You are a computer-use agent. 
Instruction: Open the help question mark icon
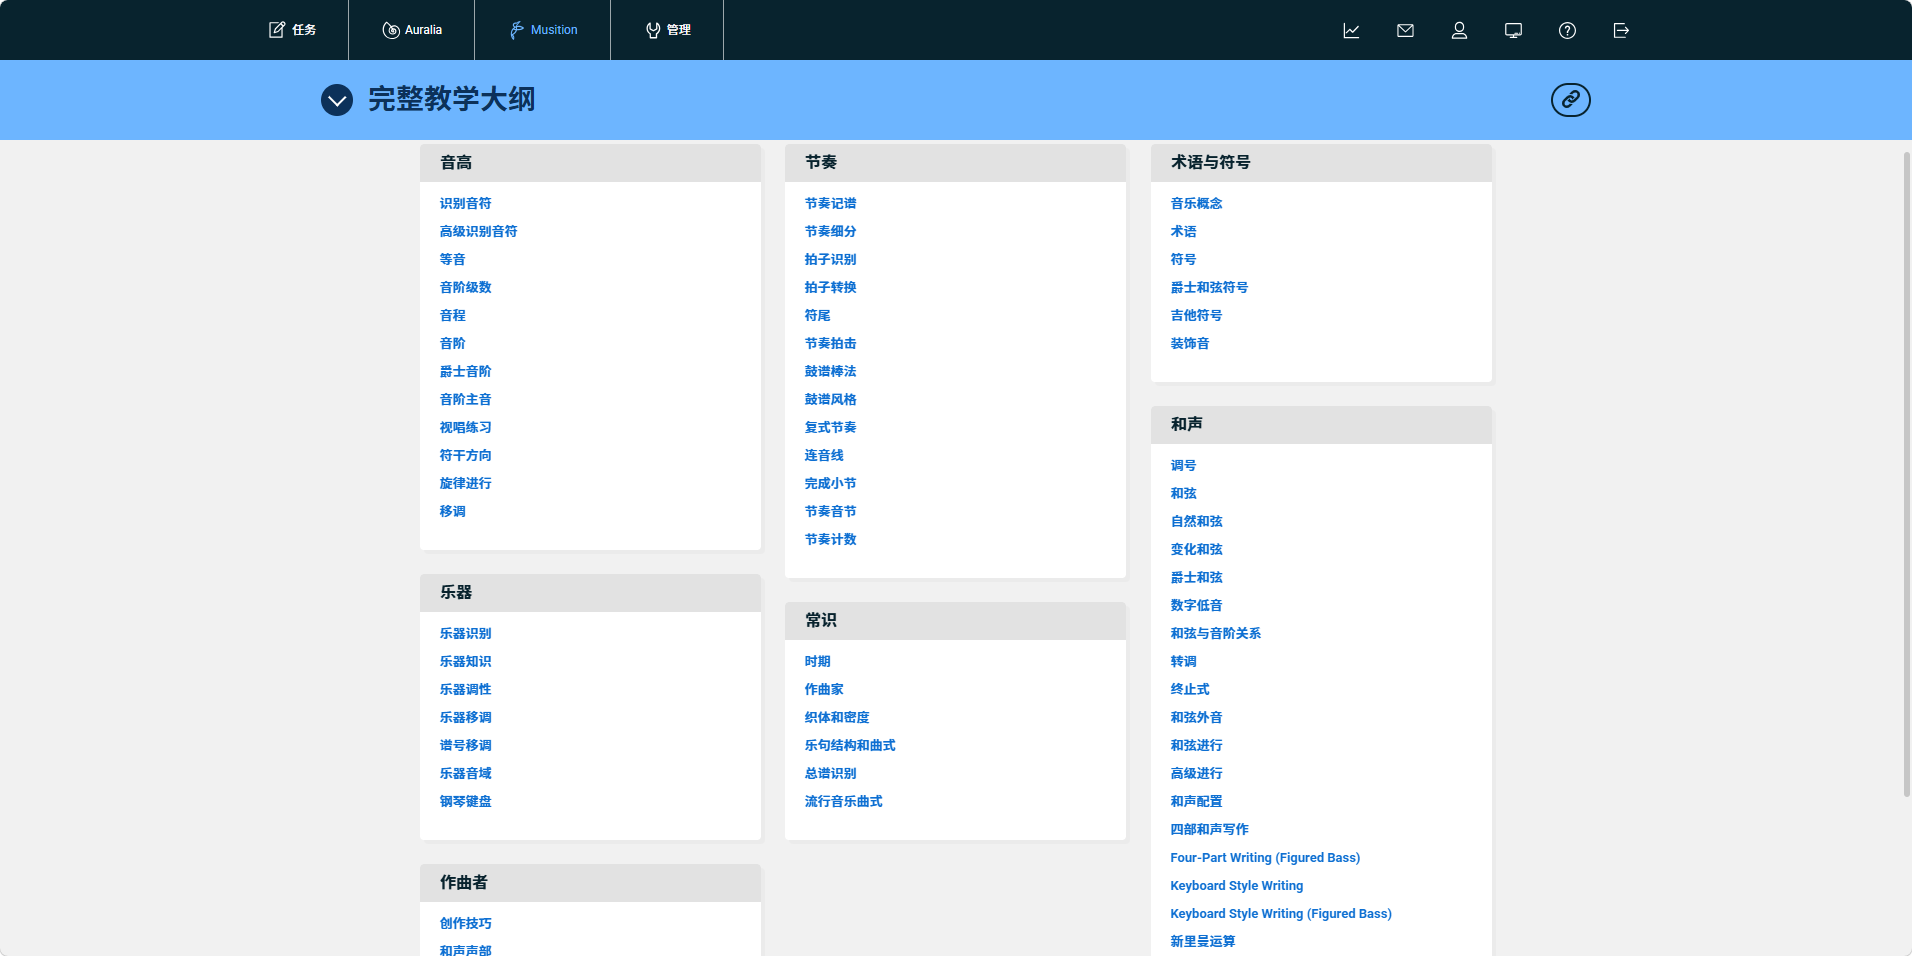click(x=1567, y=30)
